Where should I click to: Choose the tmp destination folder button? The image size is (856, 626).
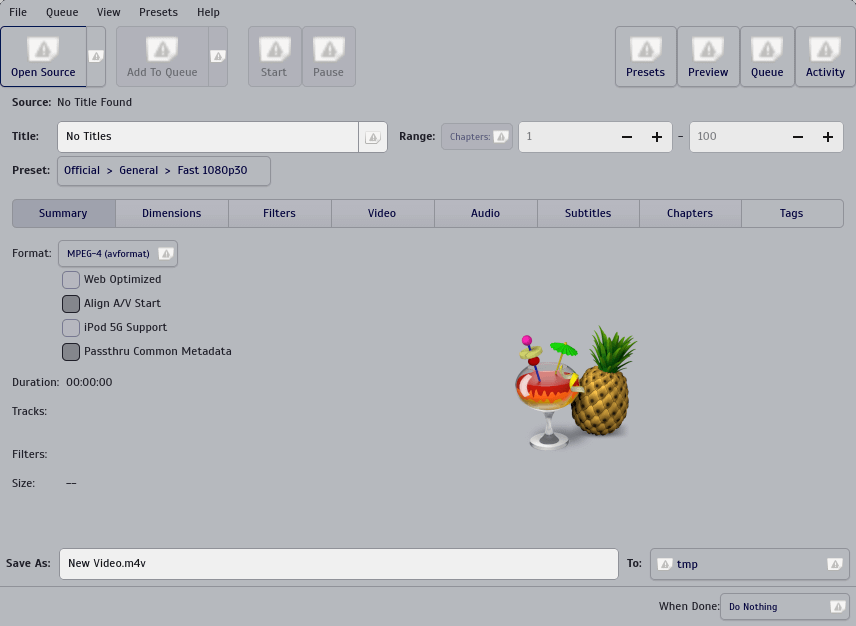[x=749, y=564]
